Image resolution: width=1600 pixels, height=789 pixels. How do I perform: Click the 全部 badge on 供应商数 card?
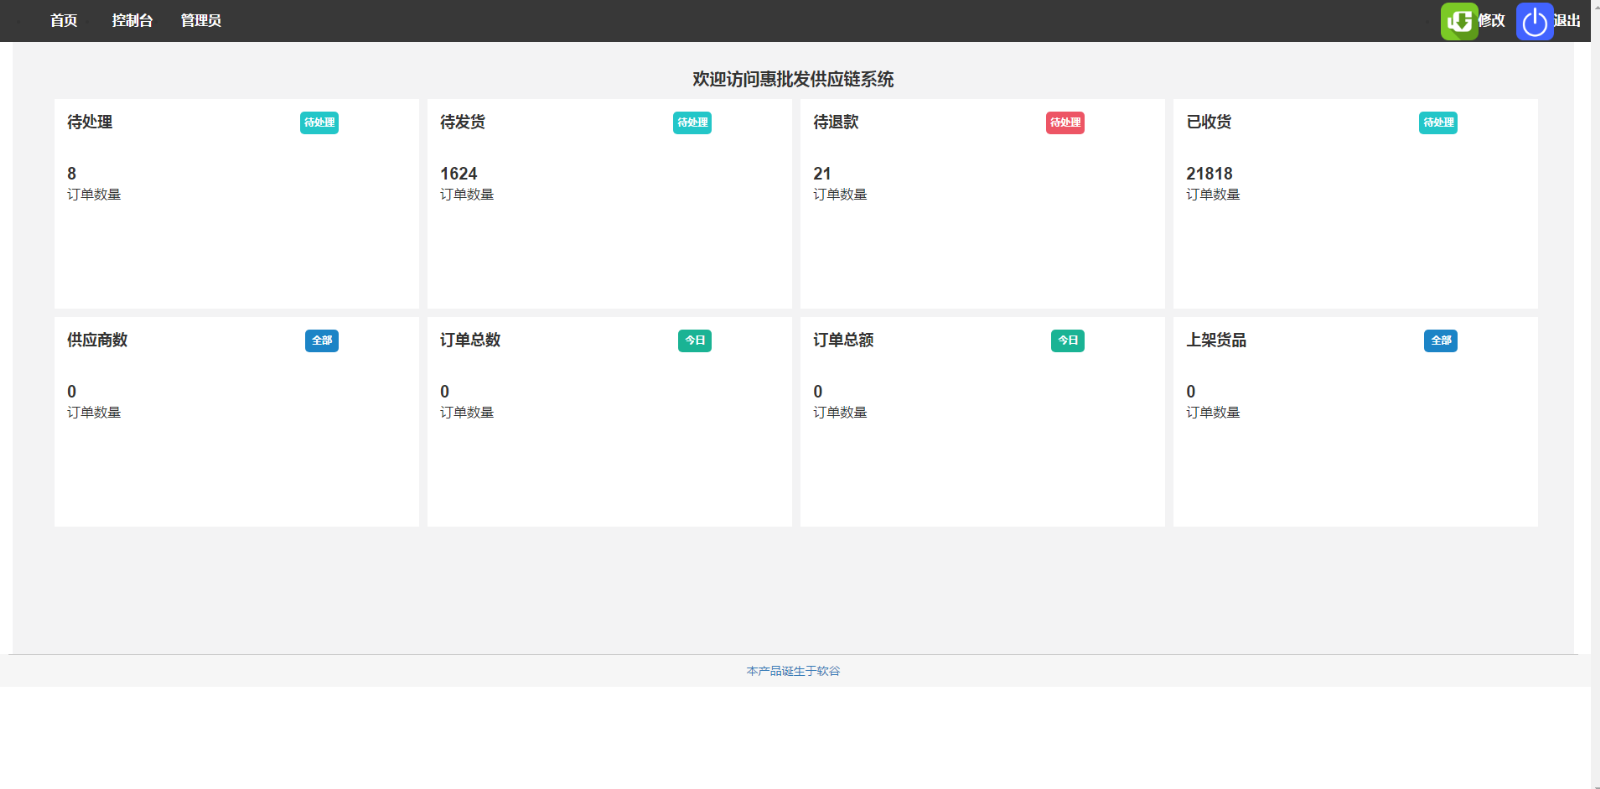[322, 341]
